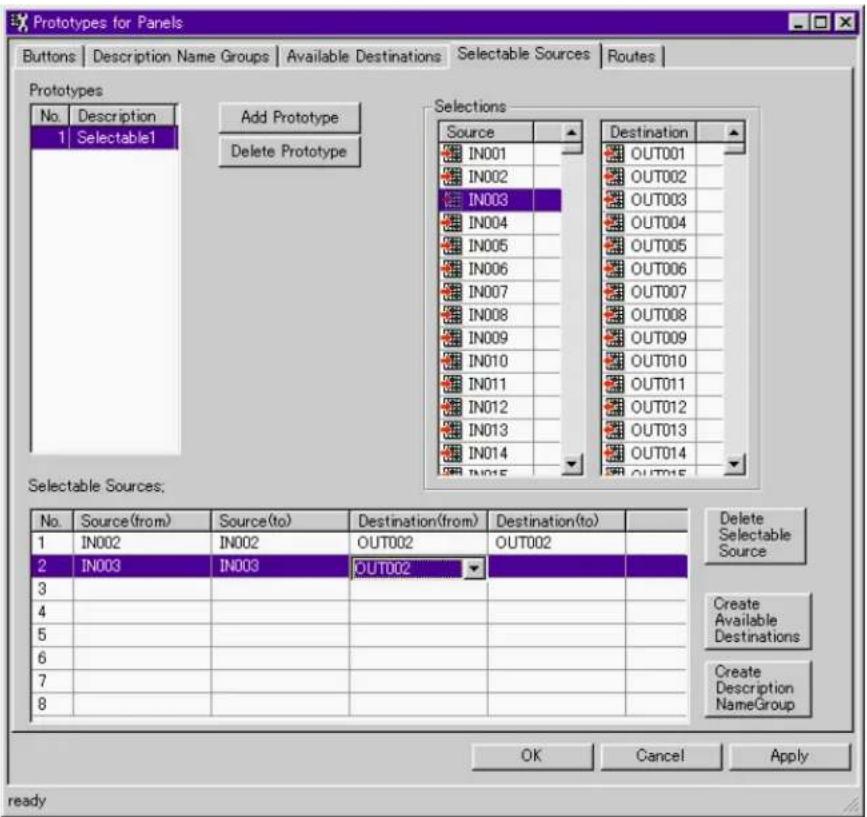
Task: Click Create Available Destinations button
Action: (758, 620)
